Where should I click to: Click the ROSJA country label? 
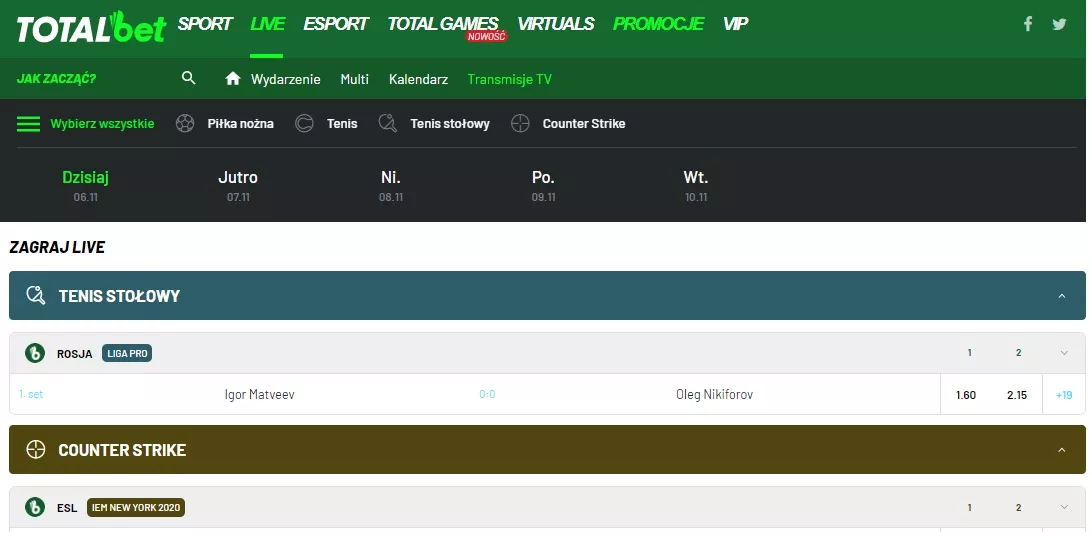[x=75, y=354]
